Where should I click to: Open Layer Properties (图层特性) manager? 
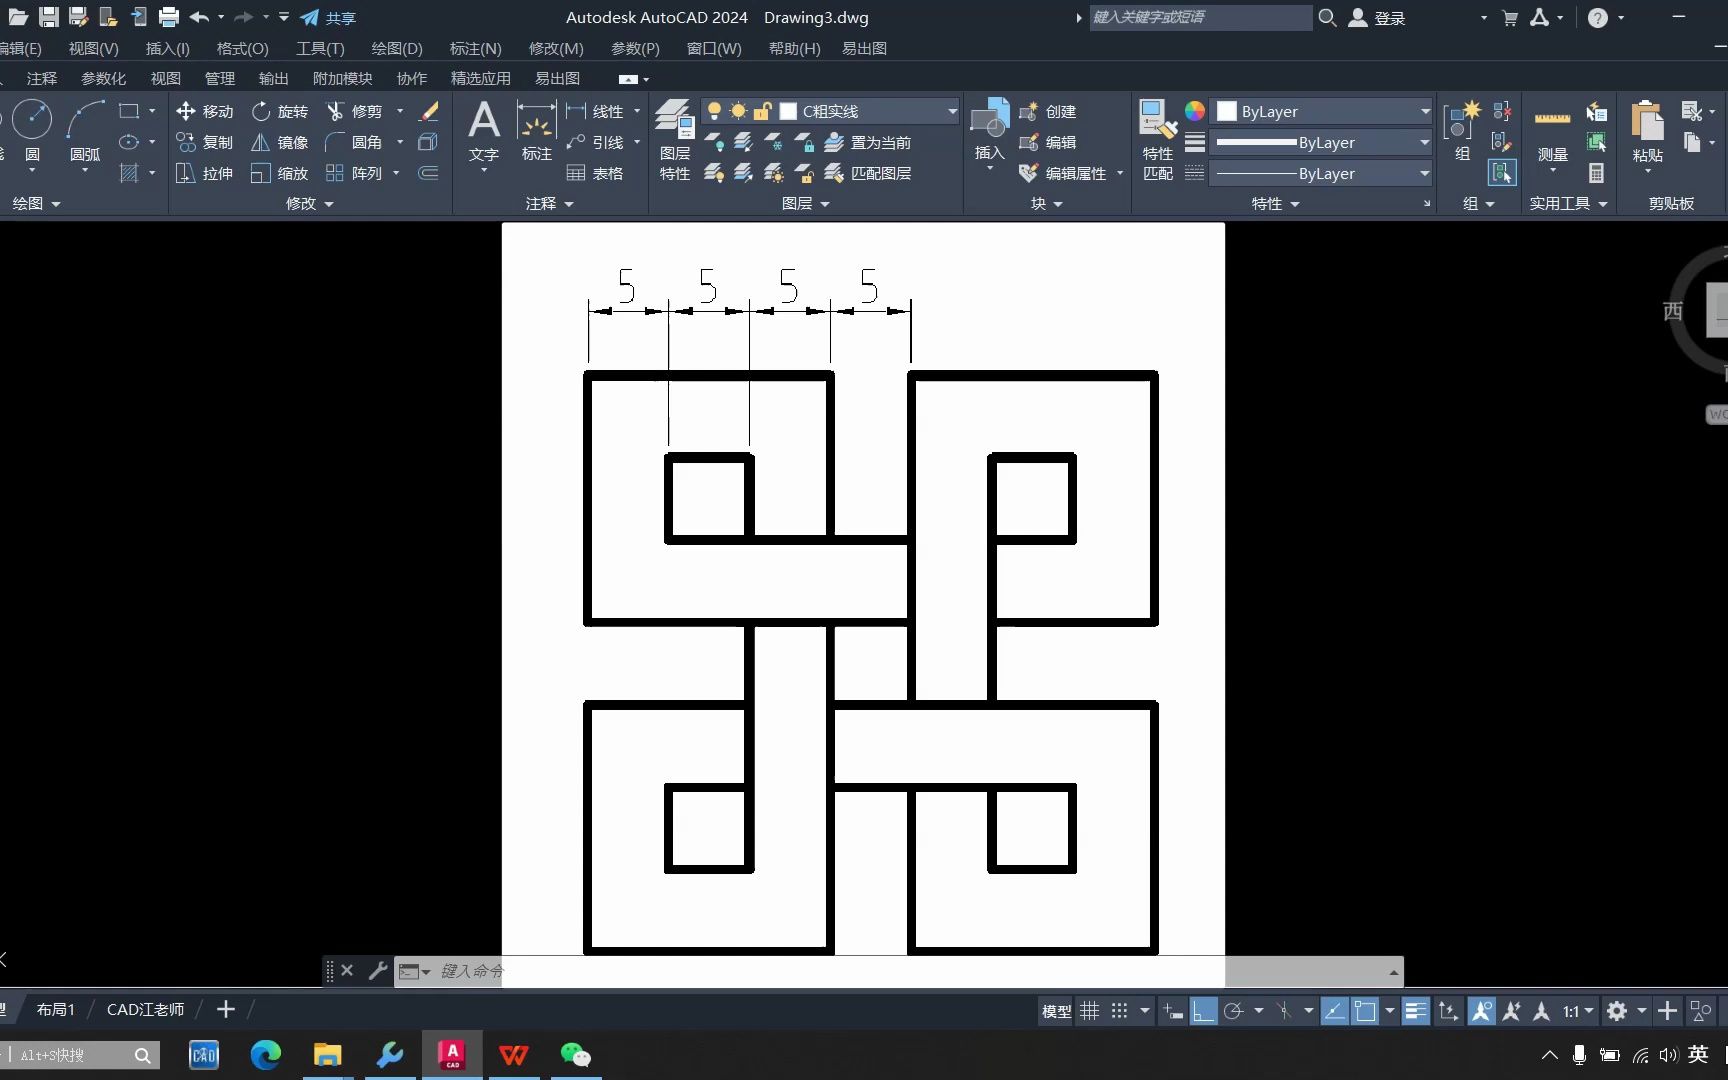point(675,140)
